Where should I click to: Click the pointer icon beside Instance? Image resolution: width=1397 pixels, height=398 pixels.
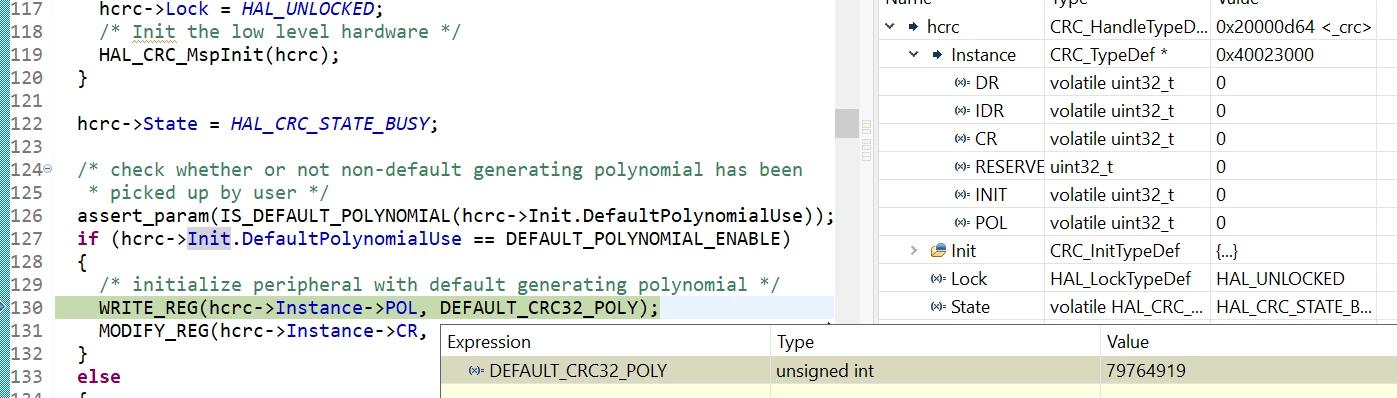click(x=937, y=55)
